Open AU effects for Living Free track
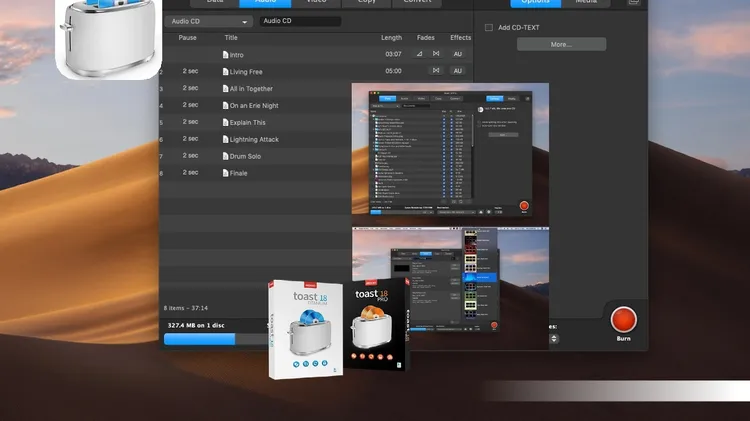Screen dimensions: 750x421 458,71
